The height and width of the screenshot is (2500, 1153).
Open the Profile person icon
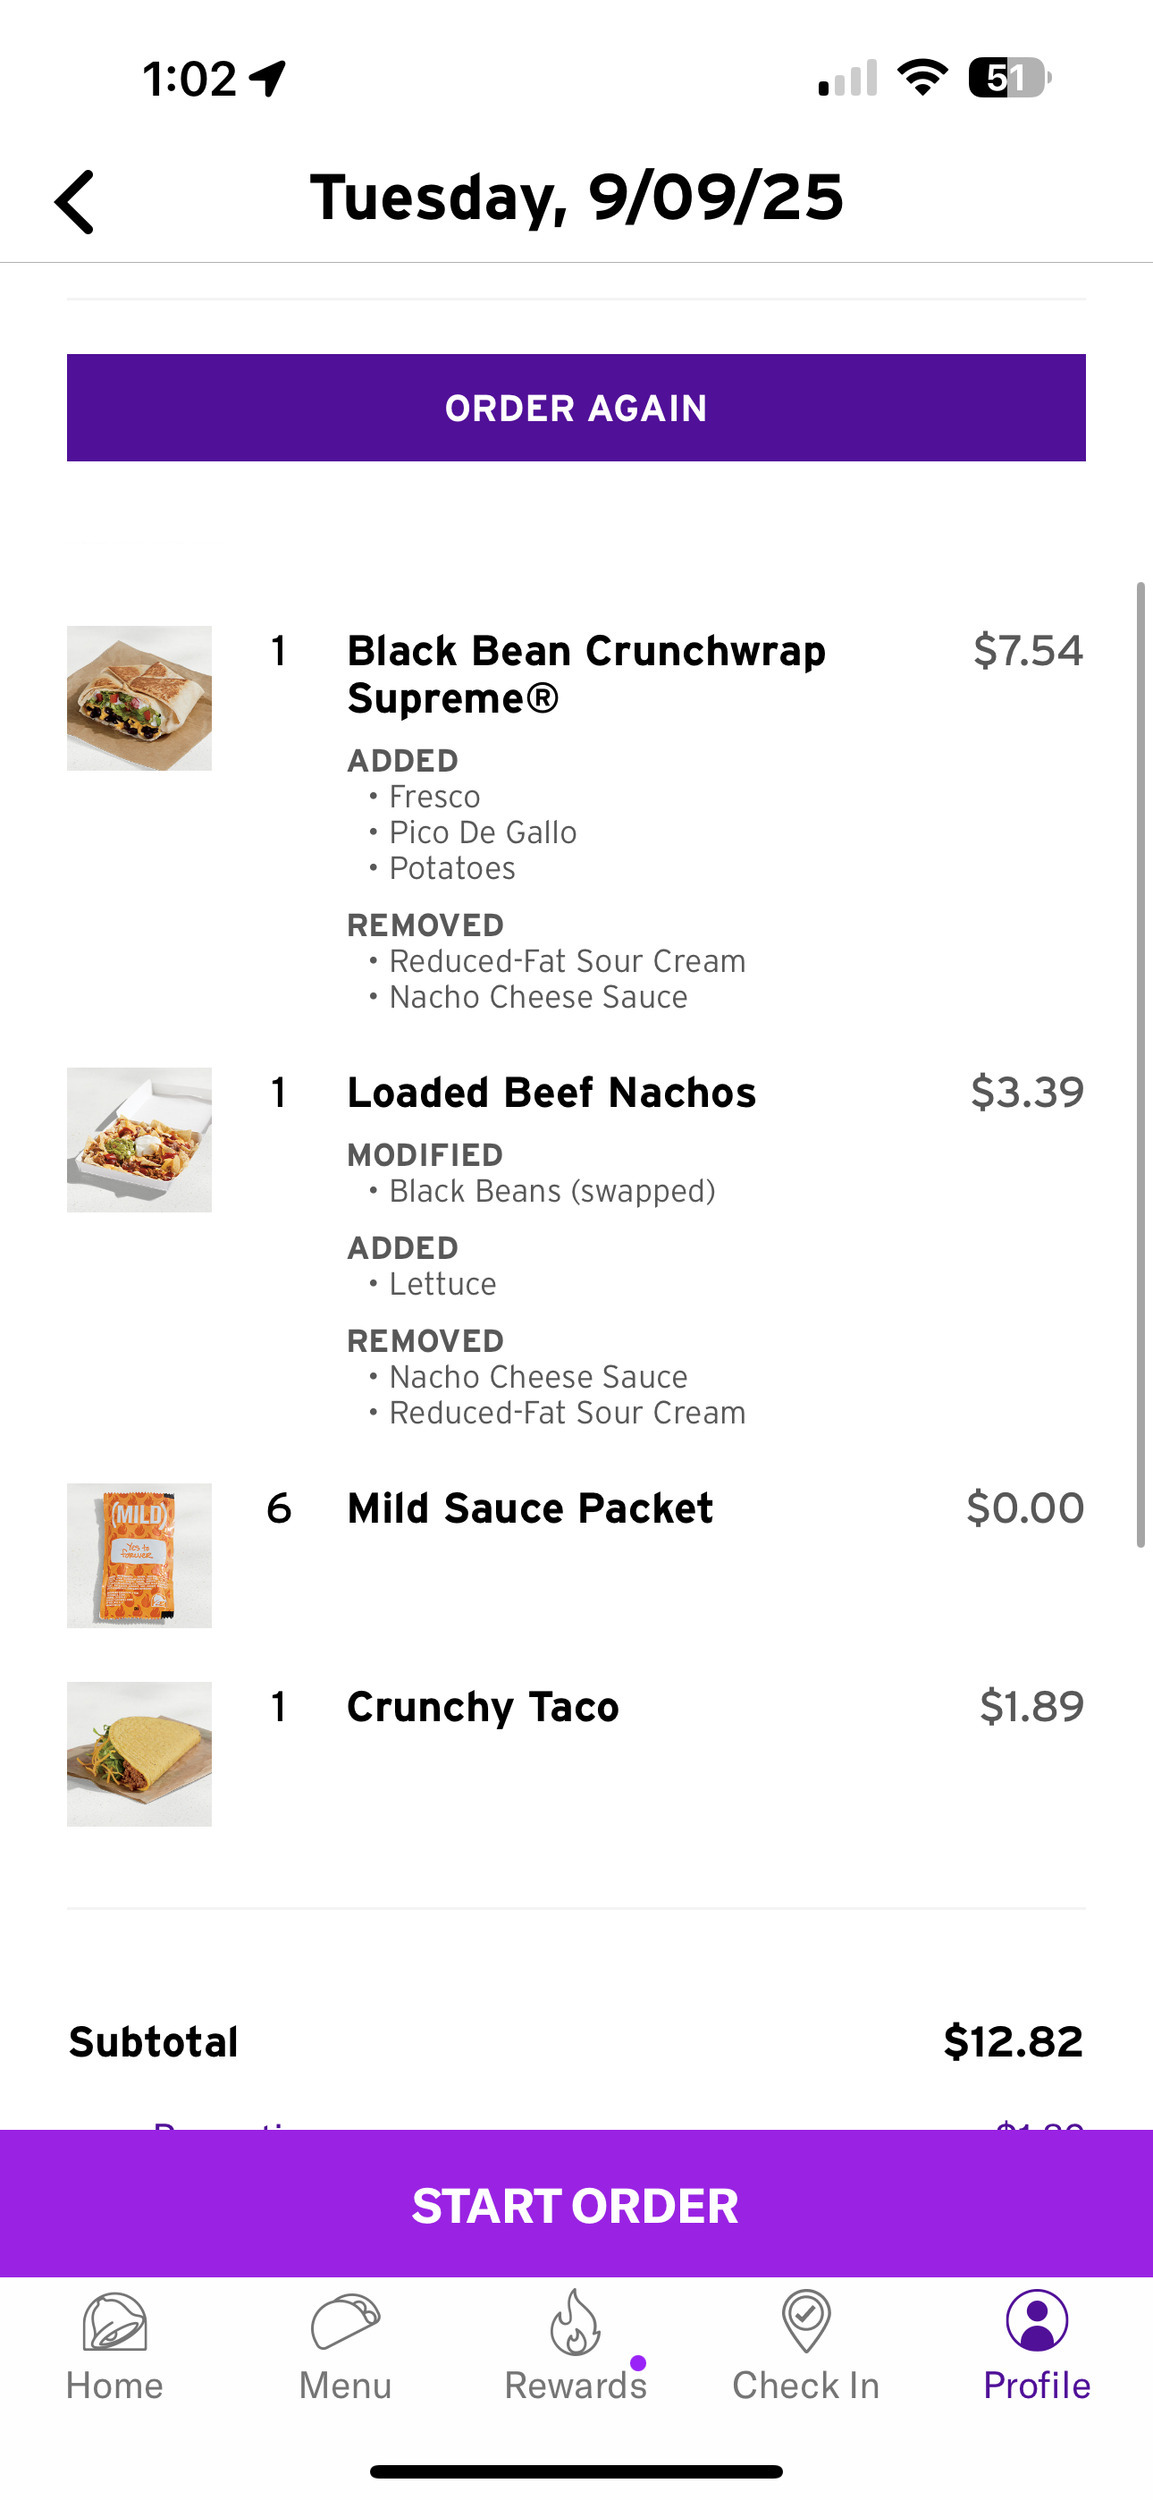pos(1037,2322)
